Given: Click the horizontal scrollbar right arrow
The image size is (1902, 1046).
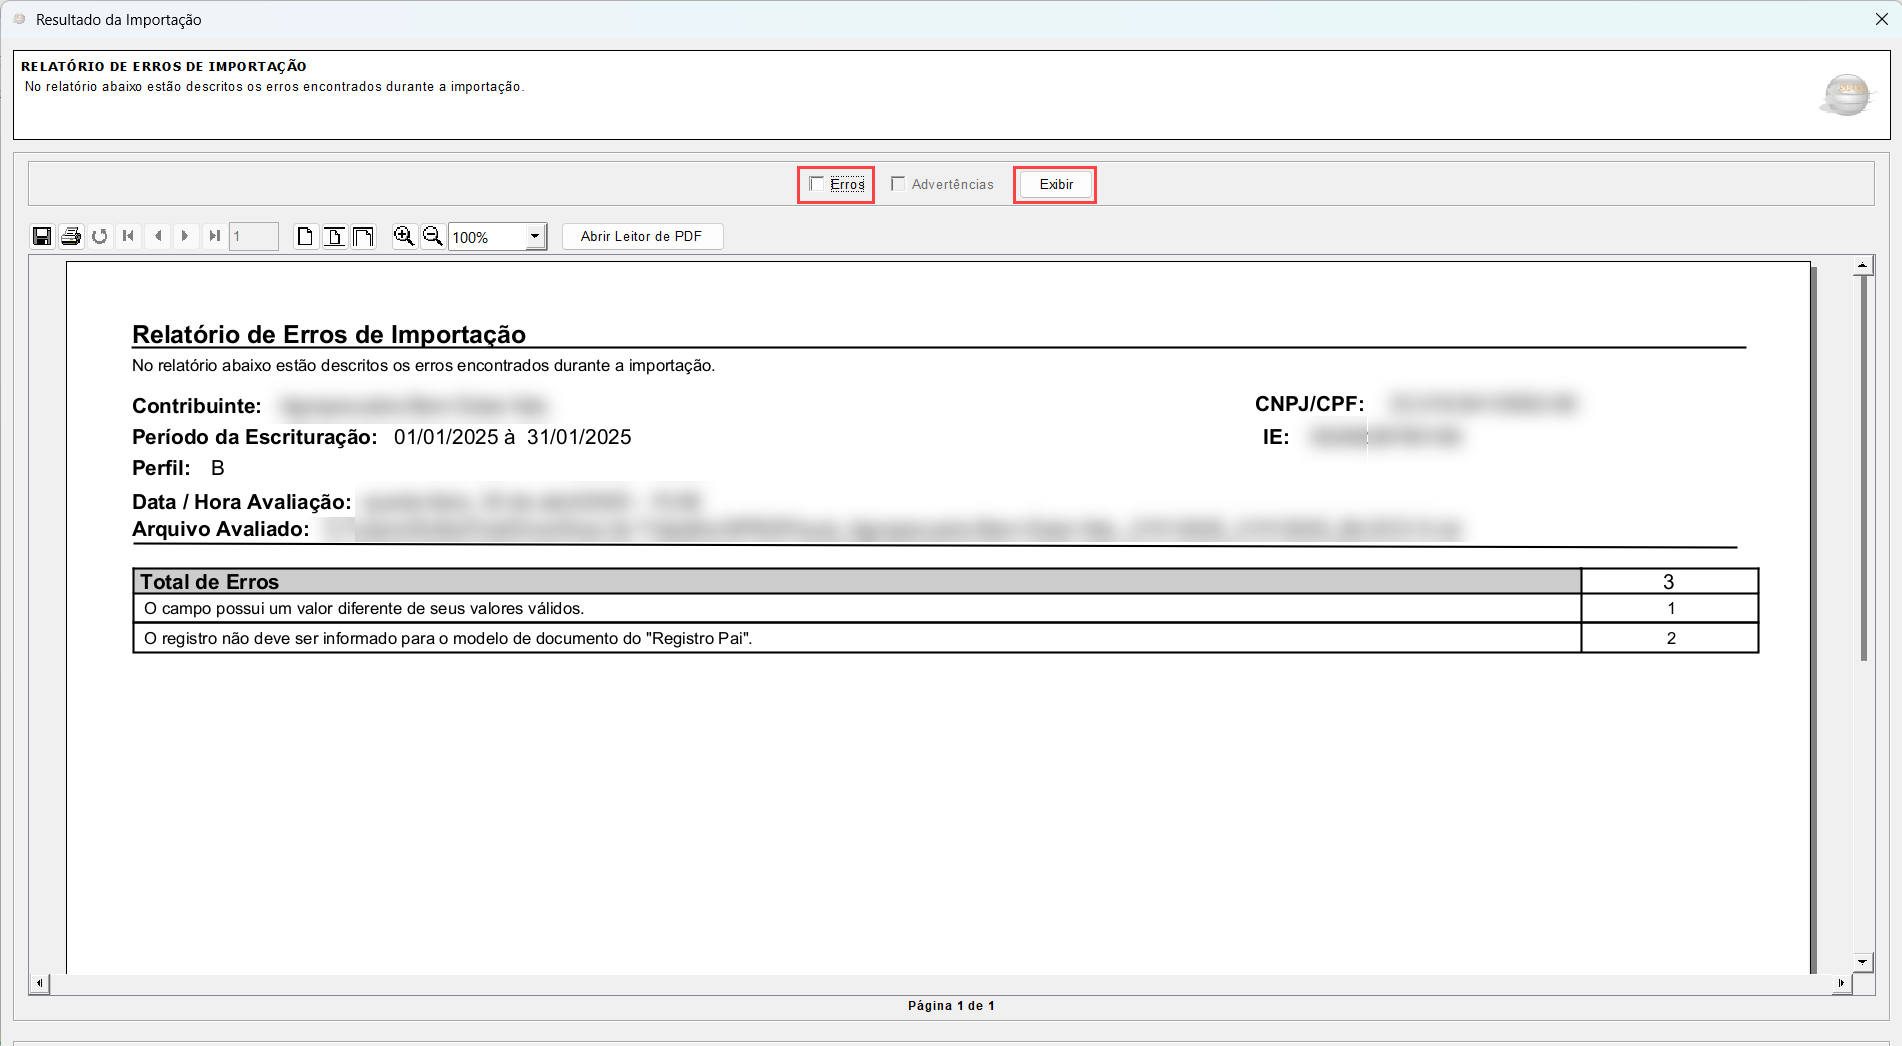Looking at the screenshot, I should pyautogui.click(x=1842, y=983).
